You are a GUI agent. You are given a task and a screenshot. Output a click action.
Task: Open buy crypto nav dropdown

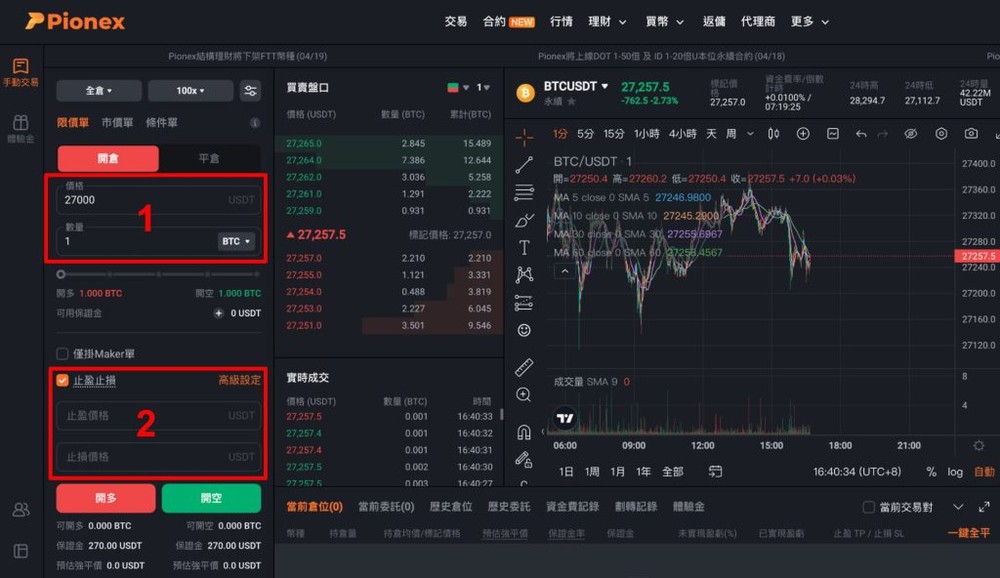coord(665,22)
